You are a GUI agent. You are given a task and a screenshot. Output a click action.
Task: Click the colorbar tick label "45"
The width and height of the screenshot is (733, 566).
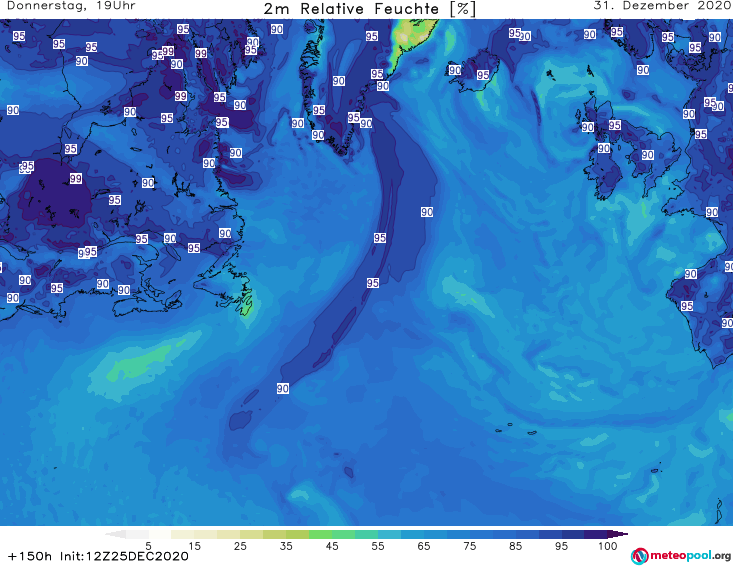pos(332,546)
